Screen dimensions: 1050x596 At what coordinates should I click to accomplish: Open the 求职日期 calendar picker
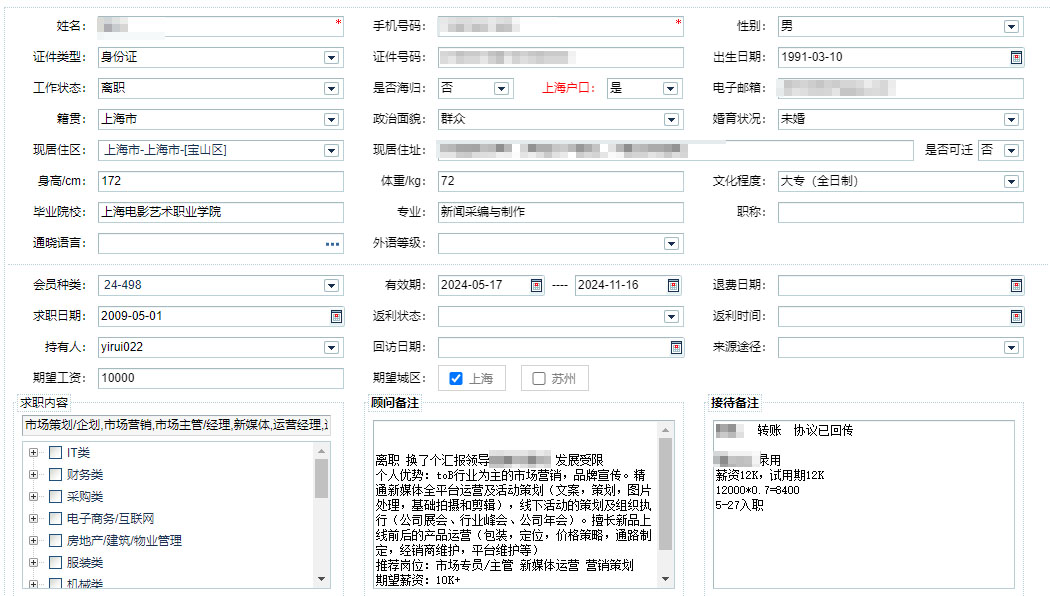tap(336, 317)
